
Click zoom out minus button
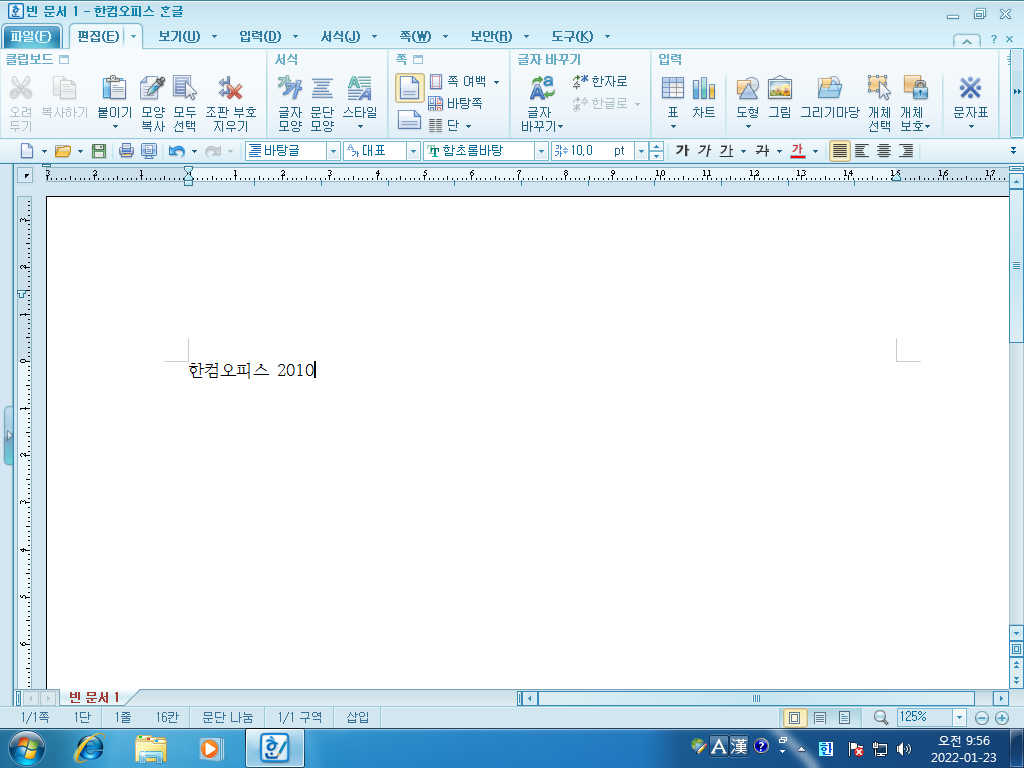982,718
